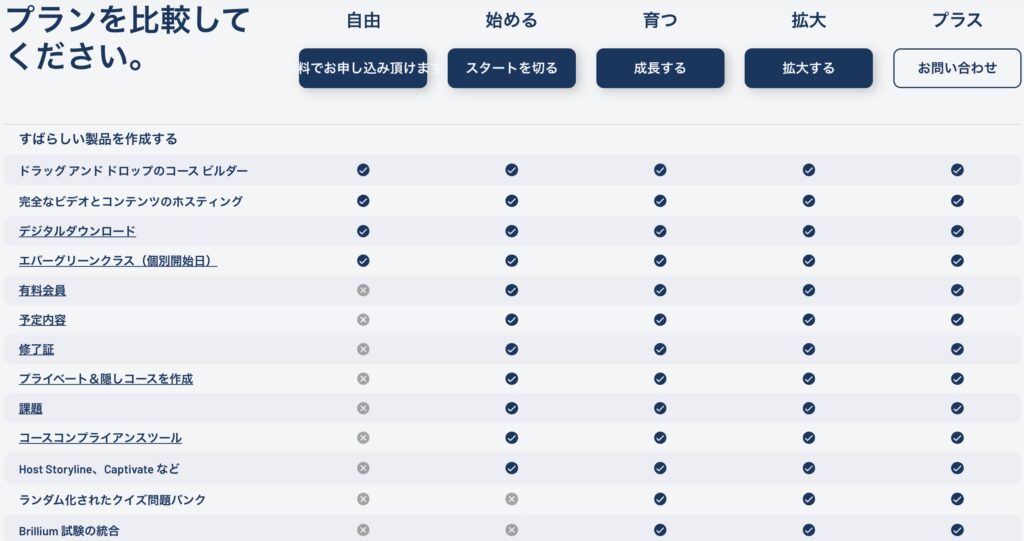
Task: Click gray X for Host Storyline in 自由 column
Action: pyautogui.click(x=363, y=468)
